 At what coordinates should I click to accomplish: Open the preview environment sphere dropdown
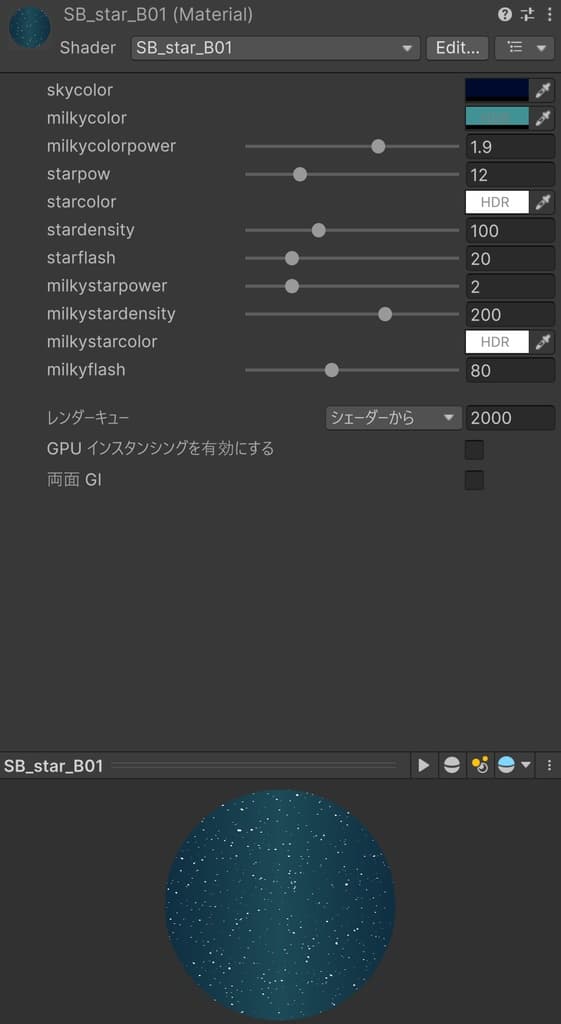[514, 765]
